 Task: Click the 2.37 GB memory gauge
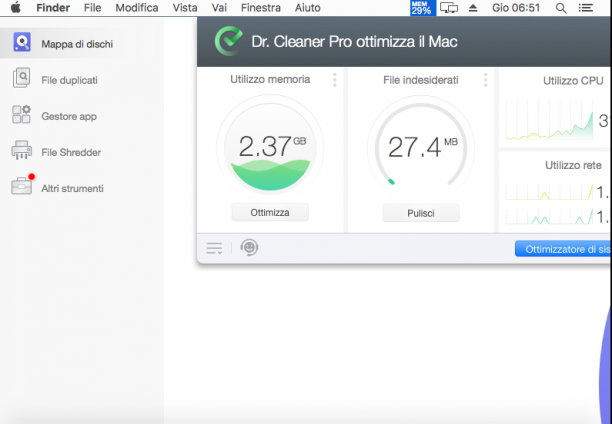270,148
